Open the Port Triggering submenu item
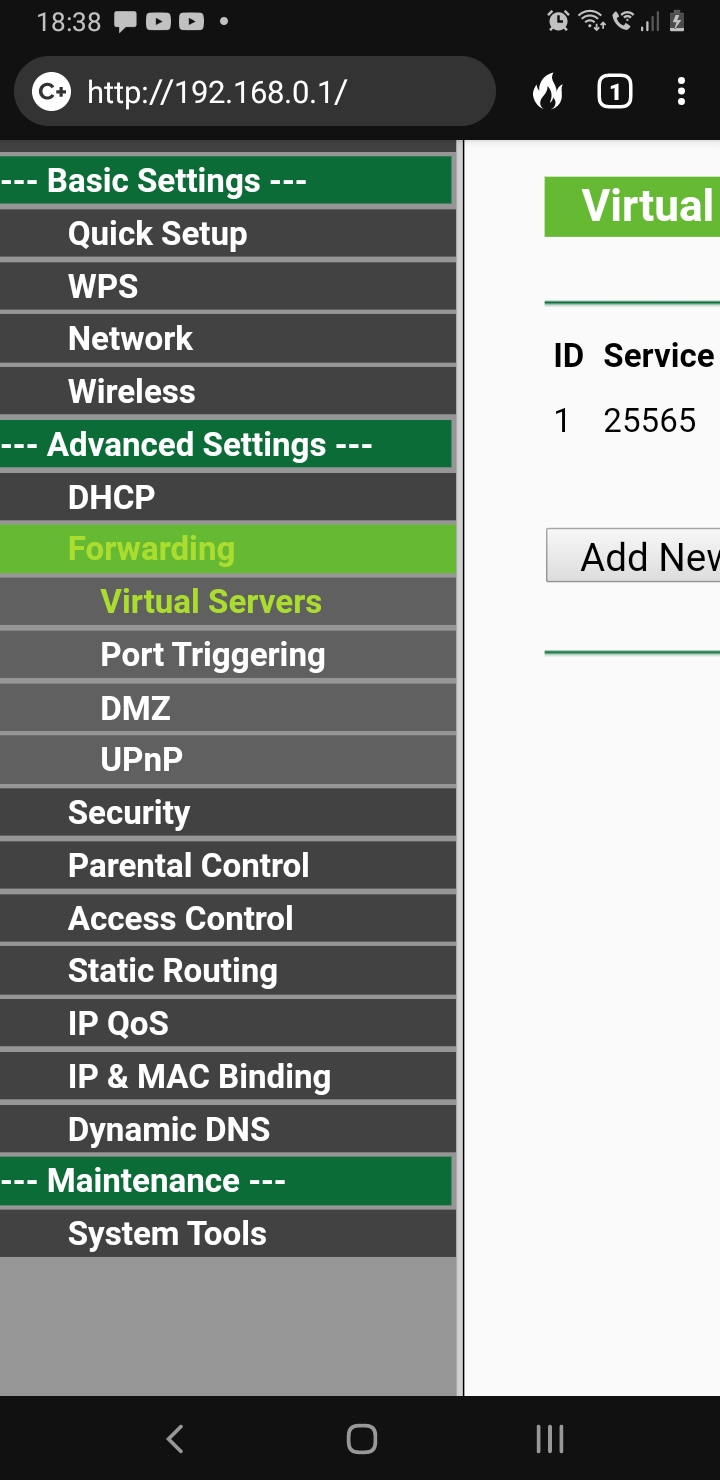Image resolution: width=720 pixels, height=1480 pixels. click(212, 655)
